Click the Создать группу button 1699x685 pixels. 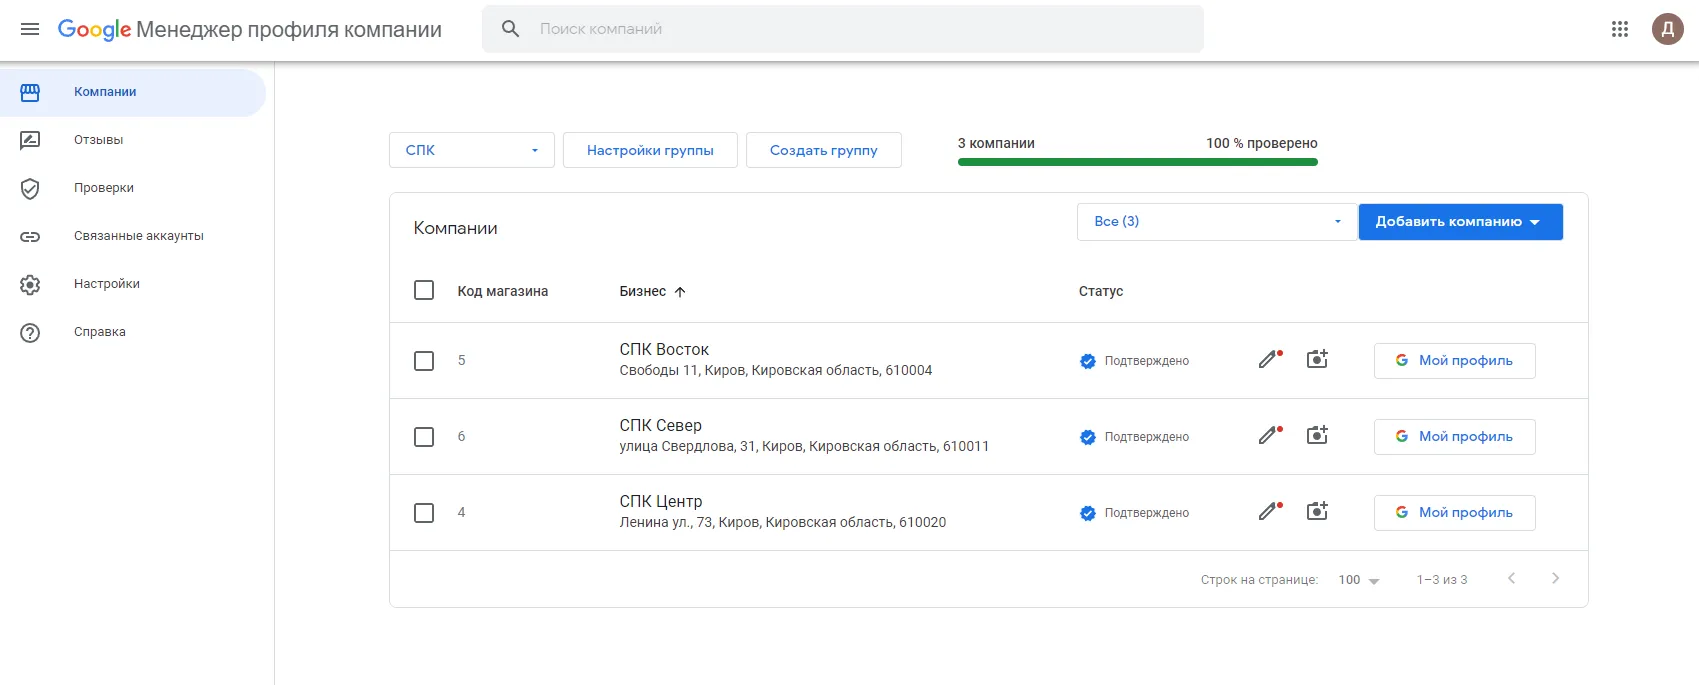[x=824, y=150]
